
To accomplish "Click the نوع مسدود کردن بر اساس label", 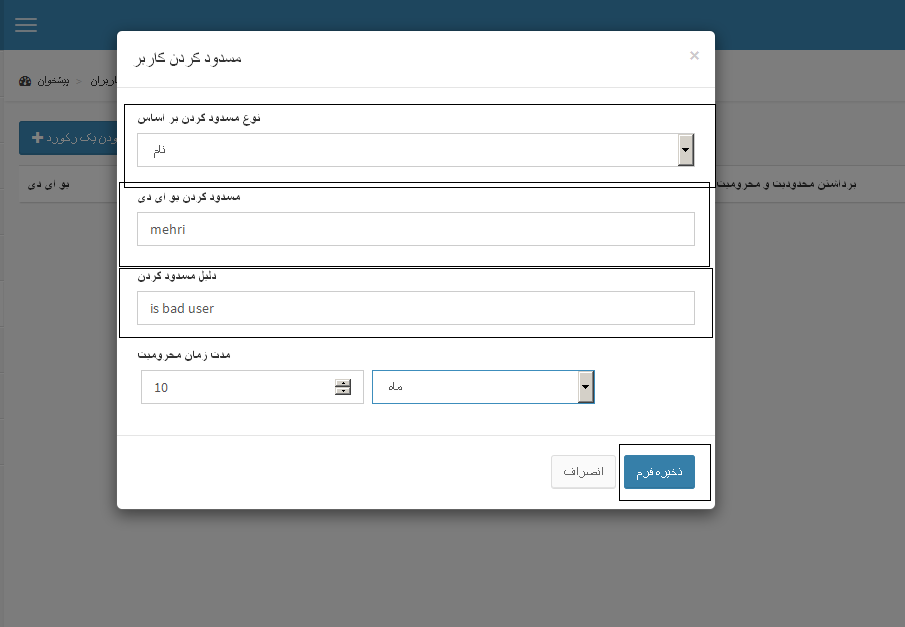I will point(199,118).
